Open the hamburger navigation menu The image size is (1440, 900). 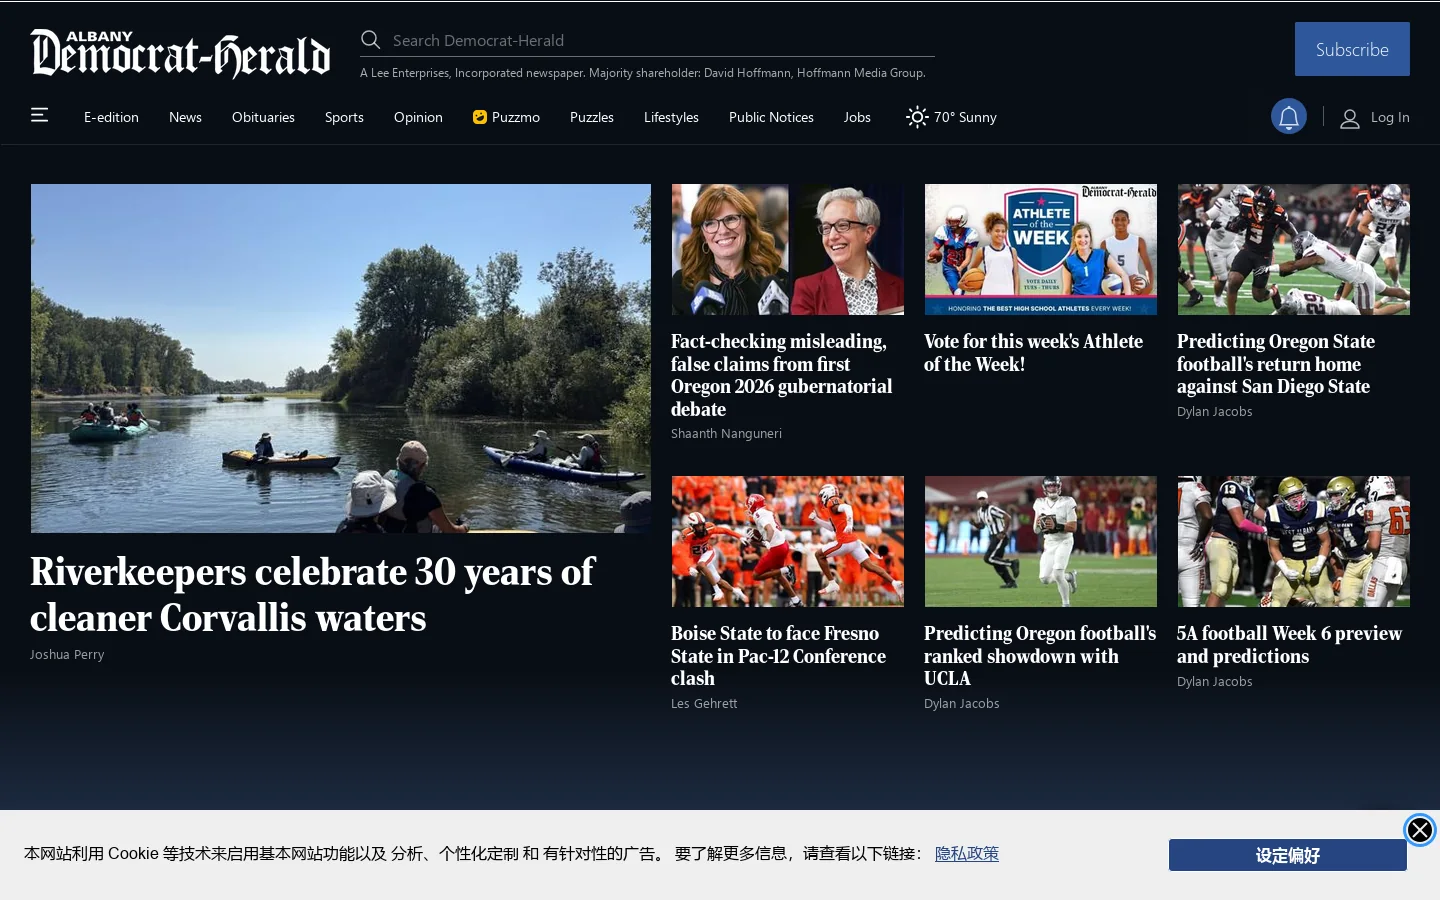pos(39,115)
